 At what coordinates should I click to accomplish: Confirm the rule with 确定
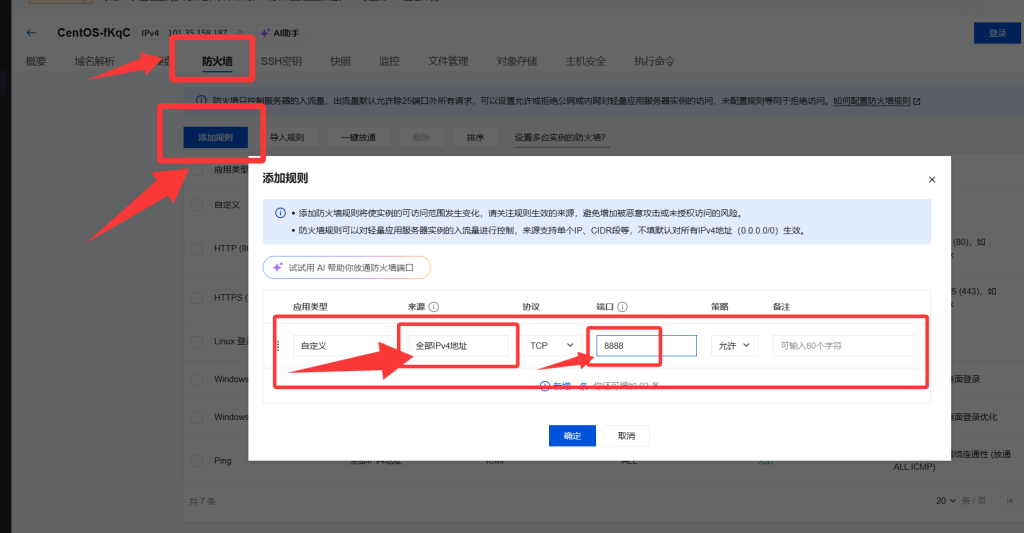point(572,436)
